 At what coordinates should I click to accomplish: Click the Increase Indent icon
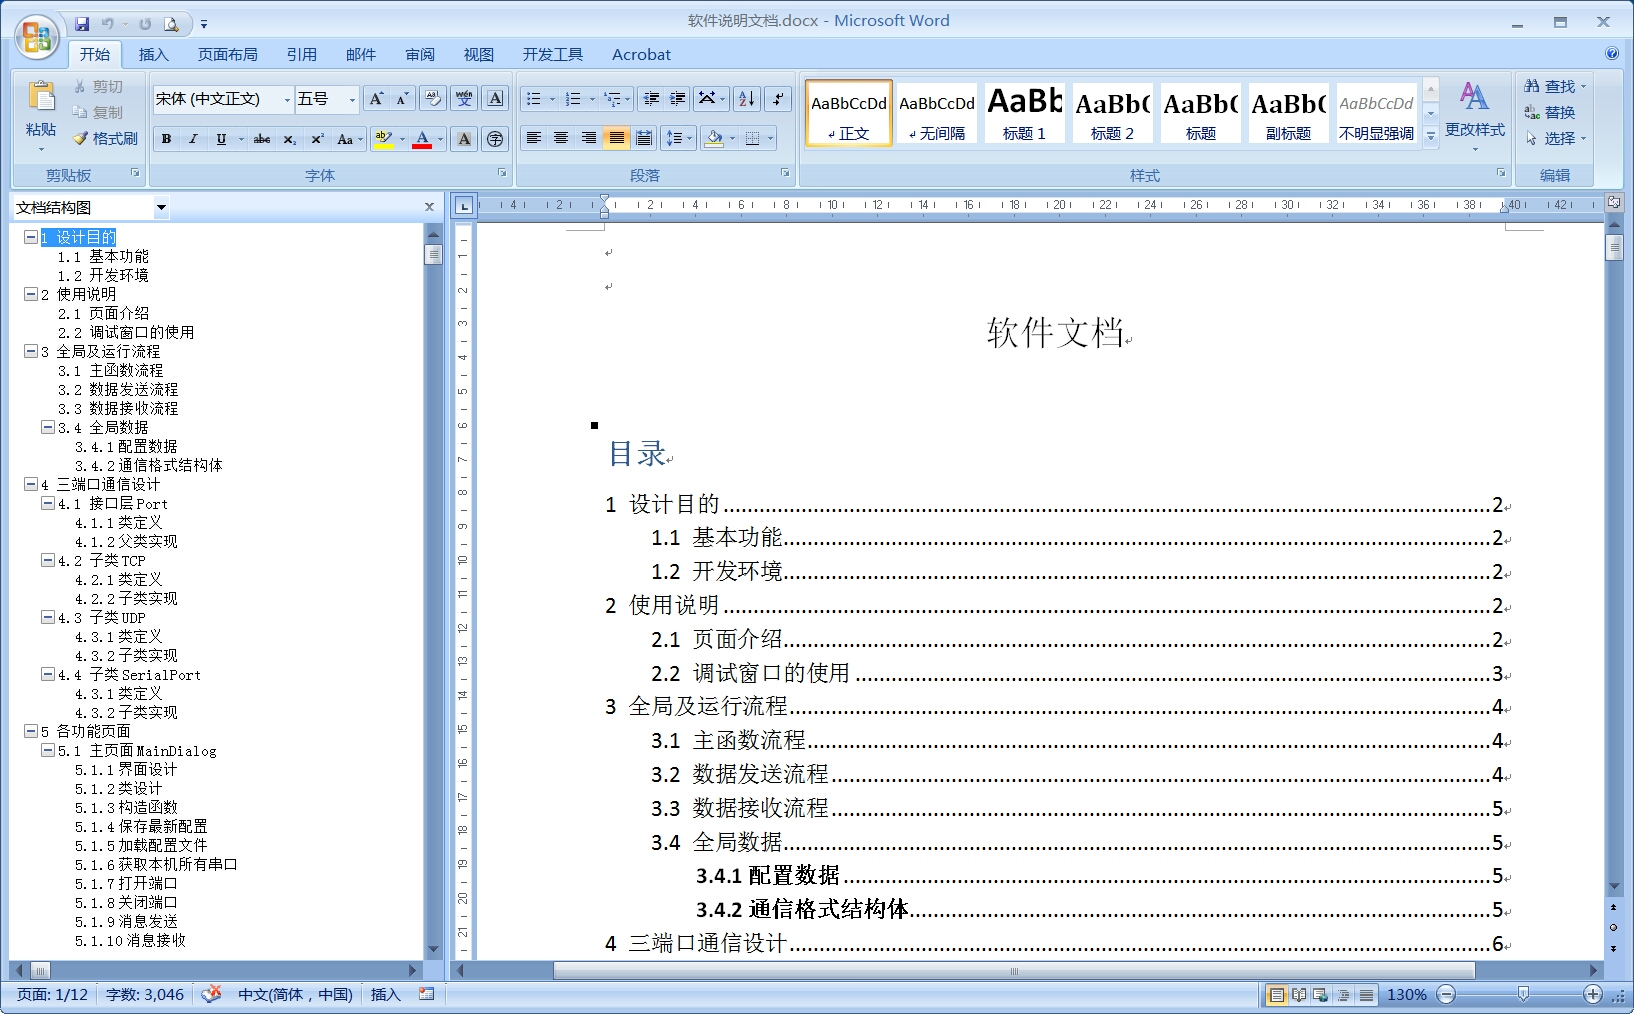click(x=678, y=98)
